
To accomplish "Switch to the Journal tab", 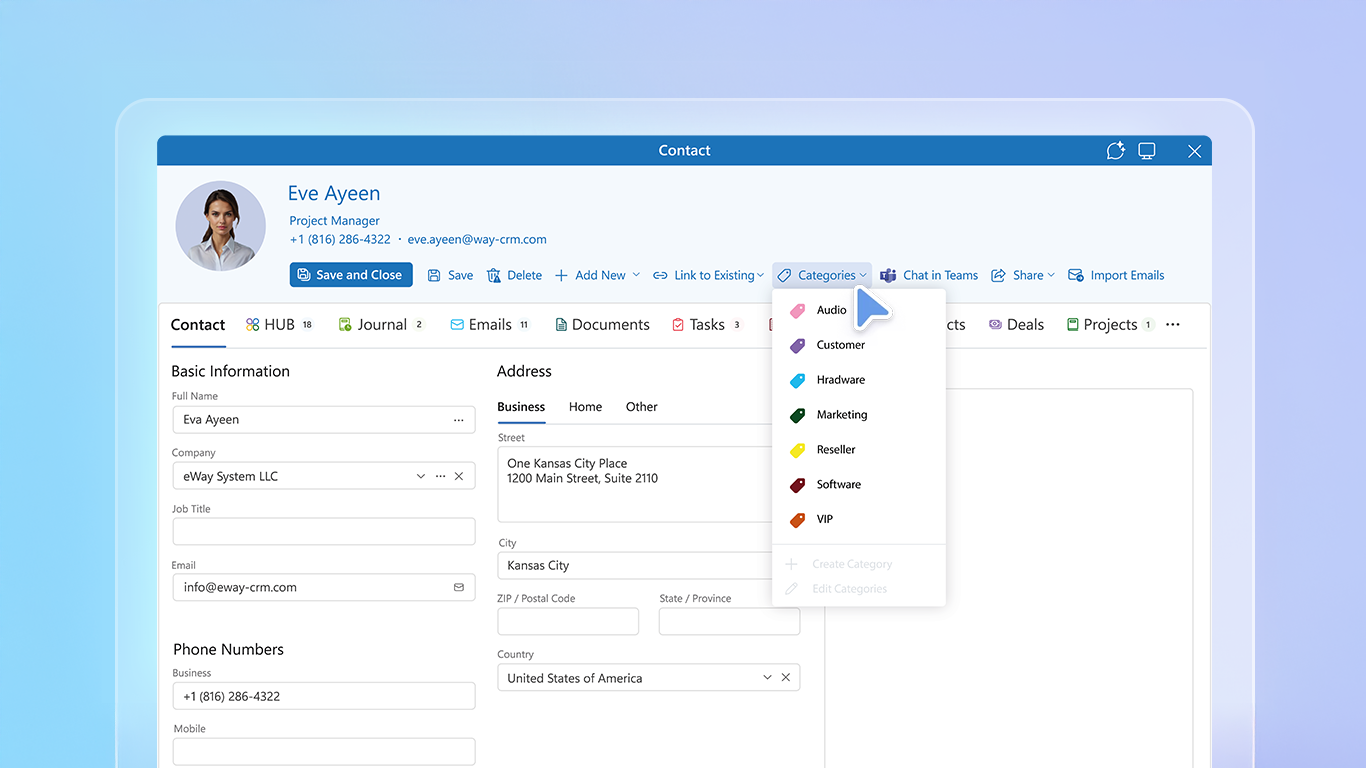I will point(381,325).
